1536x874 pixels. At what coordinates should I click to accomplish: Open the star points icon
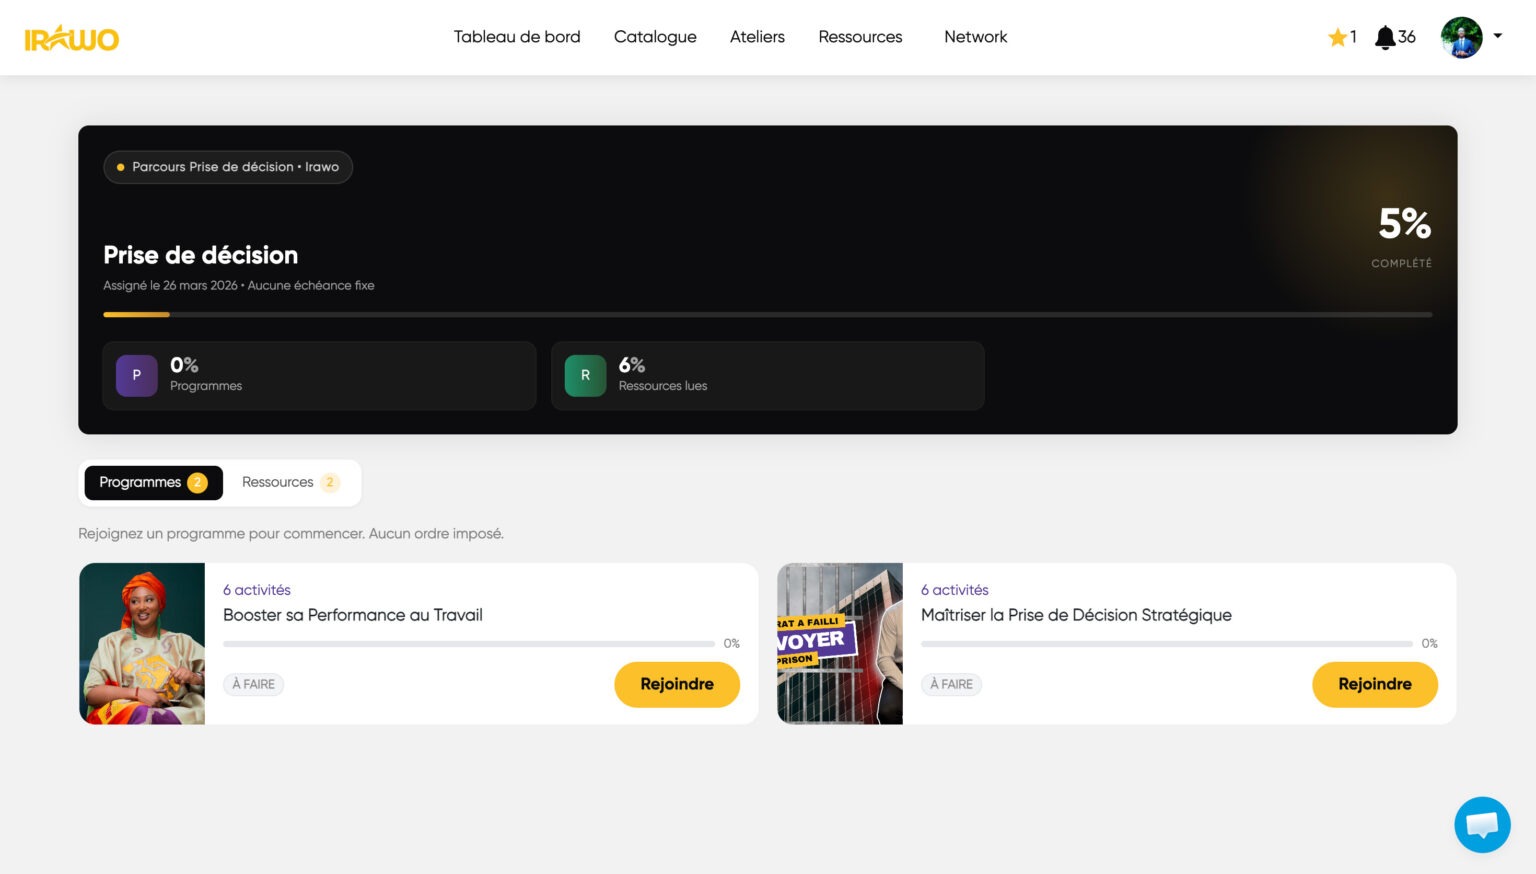click(1337, 38)
